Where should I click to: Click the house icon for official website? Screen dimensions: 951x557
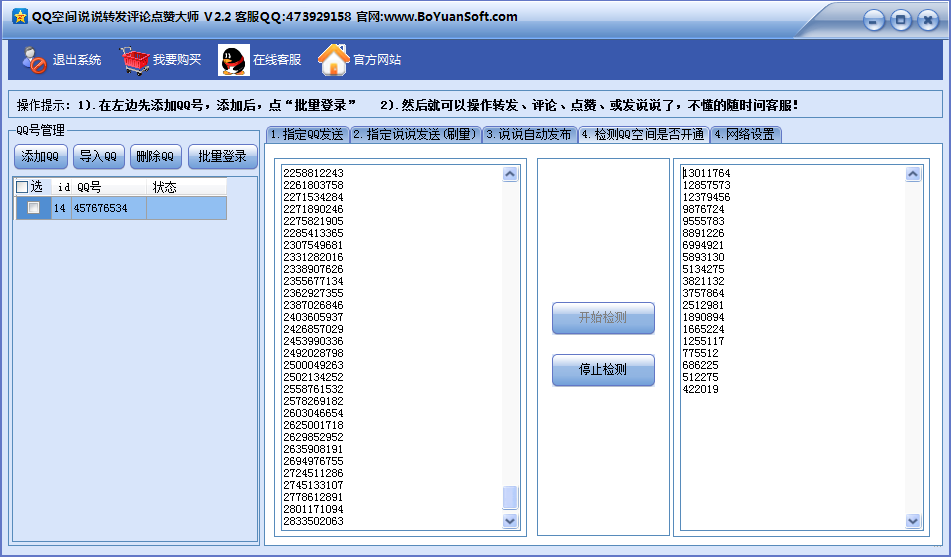coord(334,59)
